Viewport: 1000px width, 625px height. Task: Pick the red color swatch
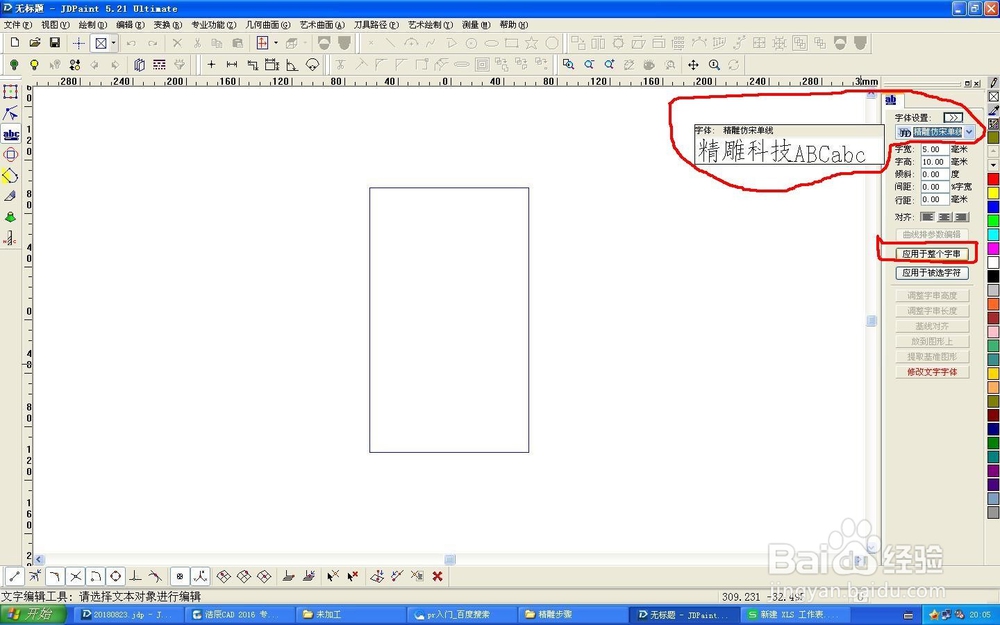(x=994, y=179)
